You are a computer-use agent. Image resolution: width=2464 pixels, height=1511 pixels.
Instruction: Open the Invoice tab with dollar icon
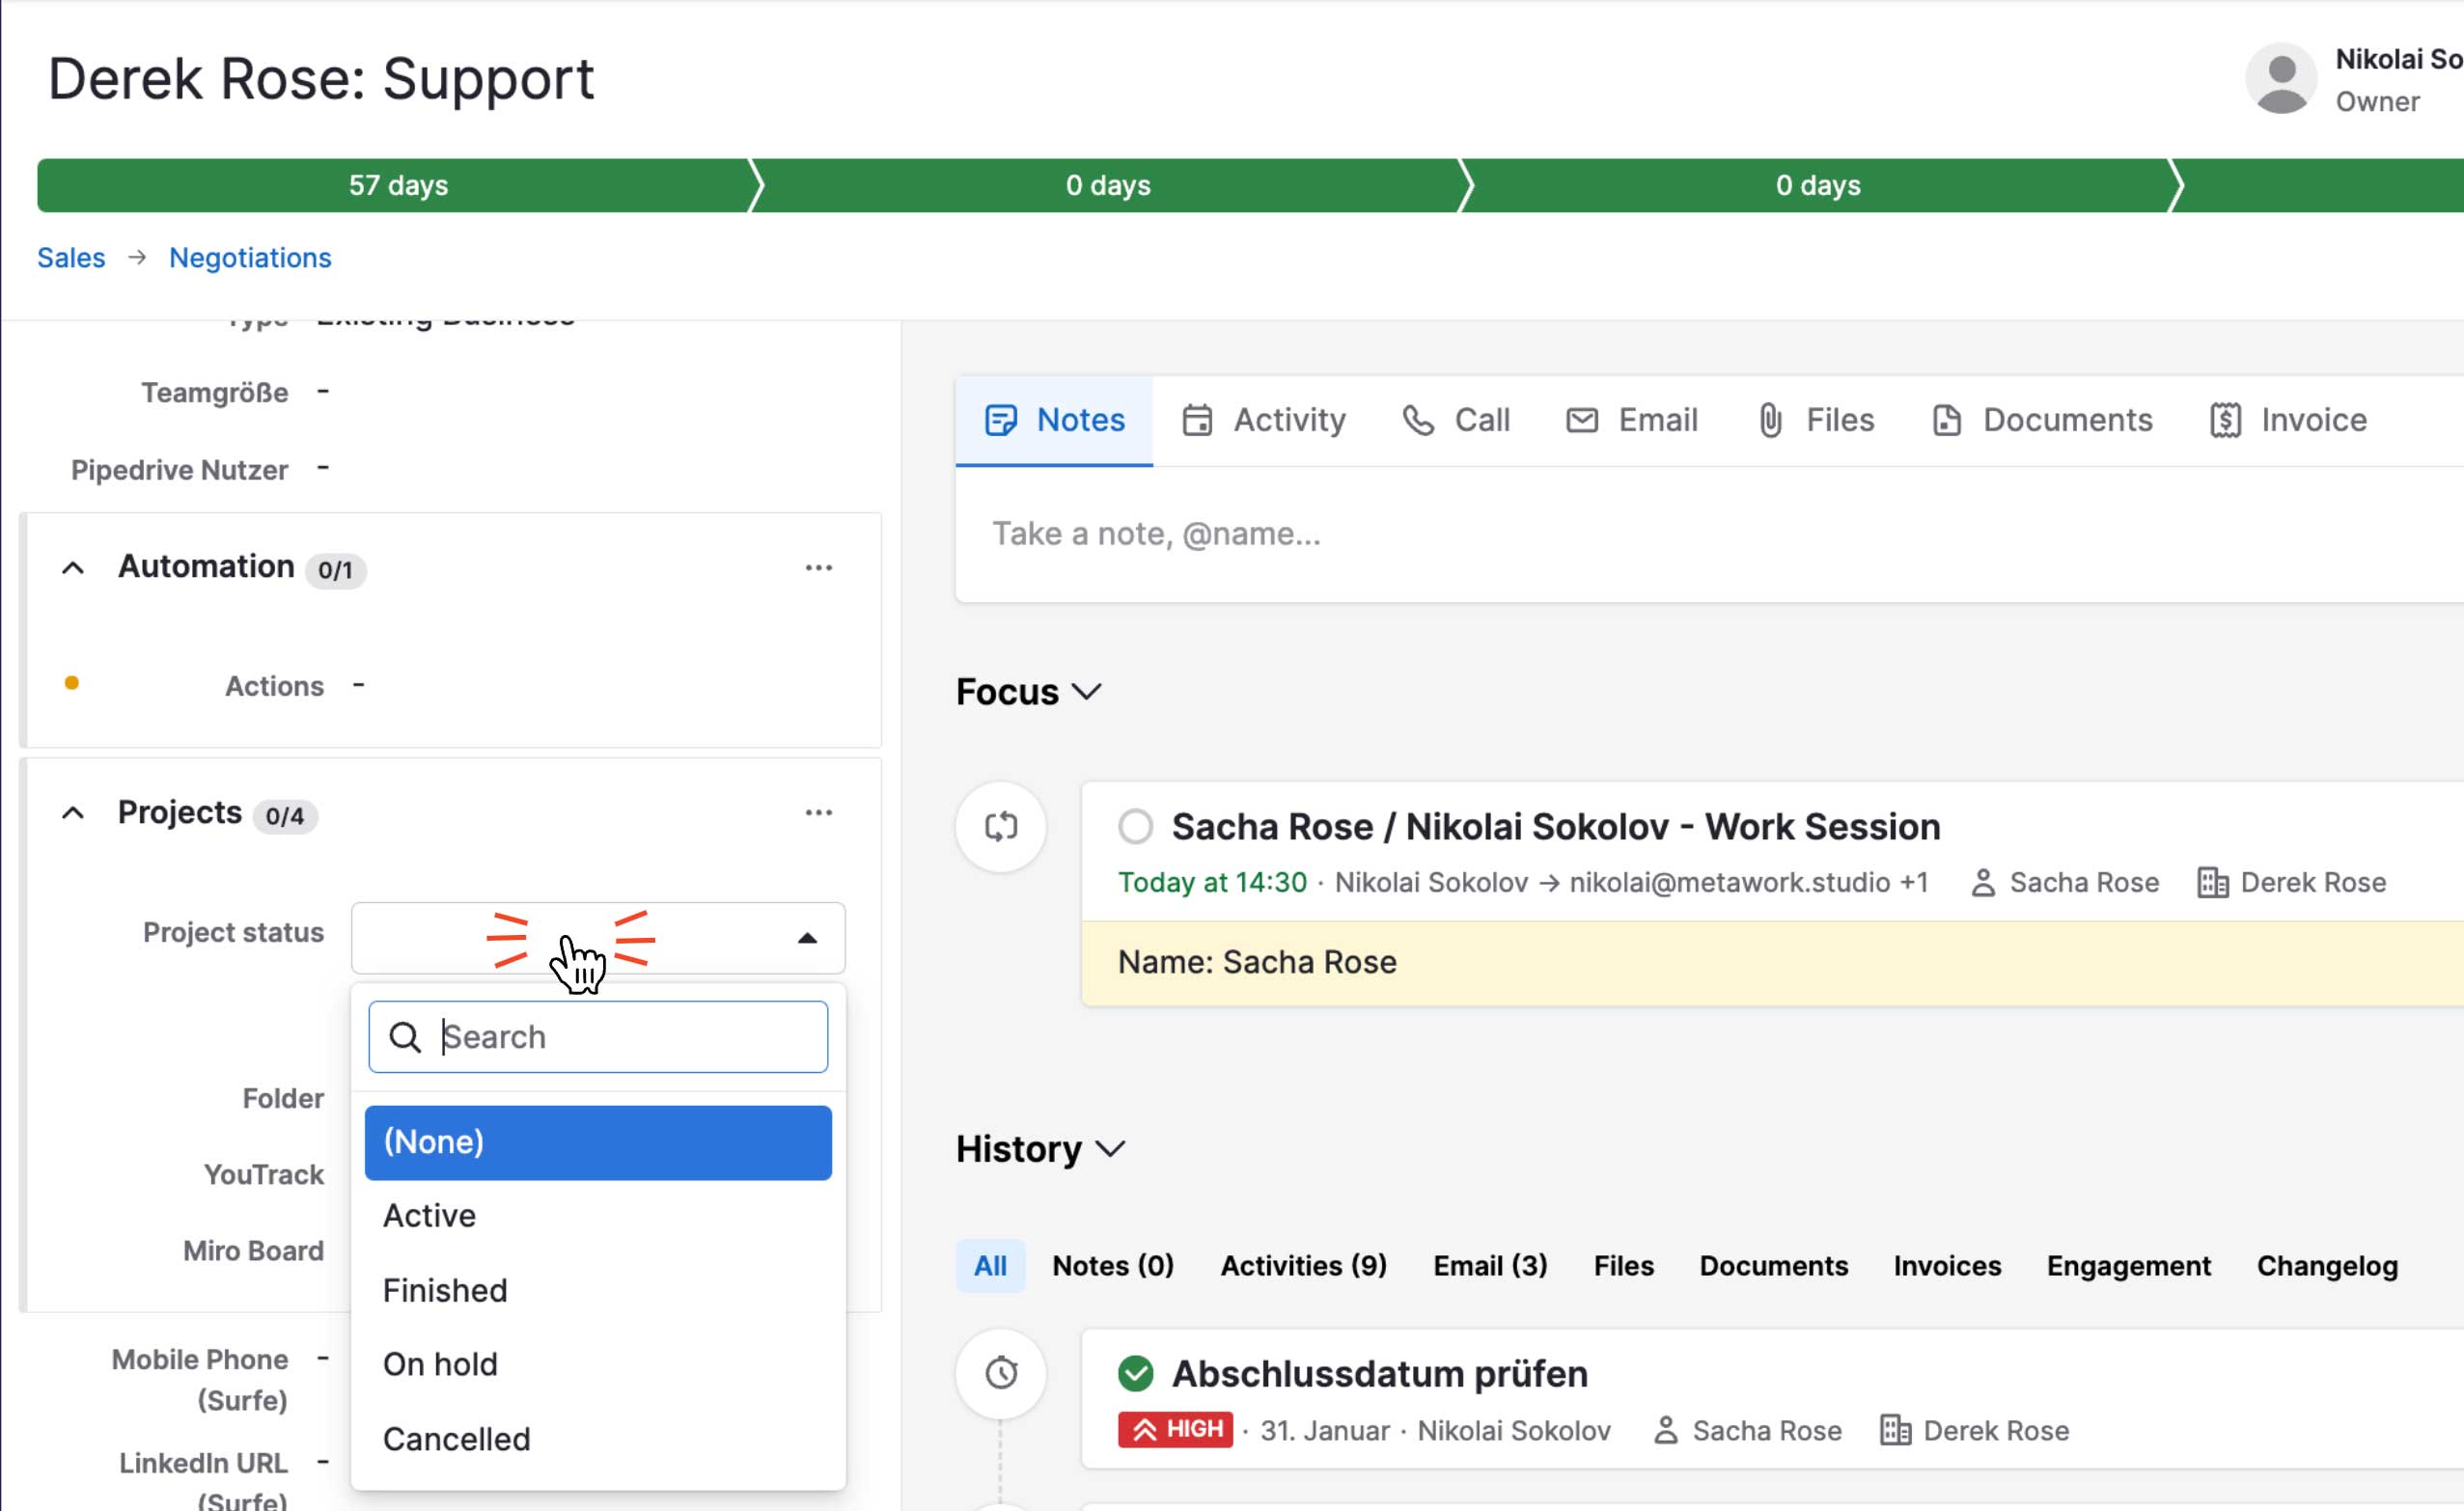pyautogui.click(x=2288, y=420)
